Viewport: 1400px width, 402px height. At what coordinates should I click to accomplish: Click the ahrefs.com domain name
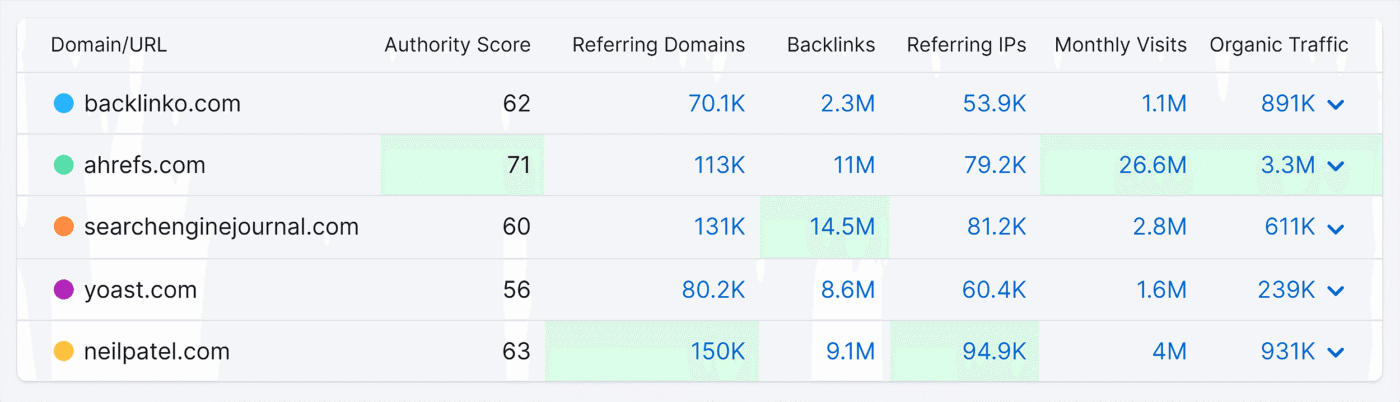(x=145, y=165)
